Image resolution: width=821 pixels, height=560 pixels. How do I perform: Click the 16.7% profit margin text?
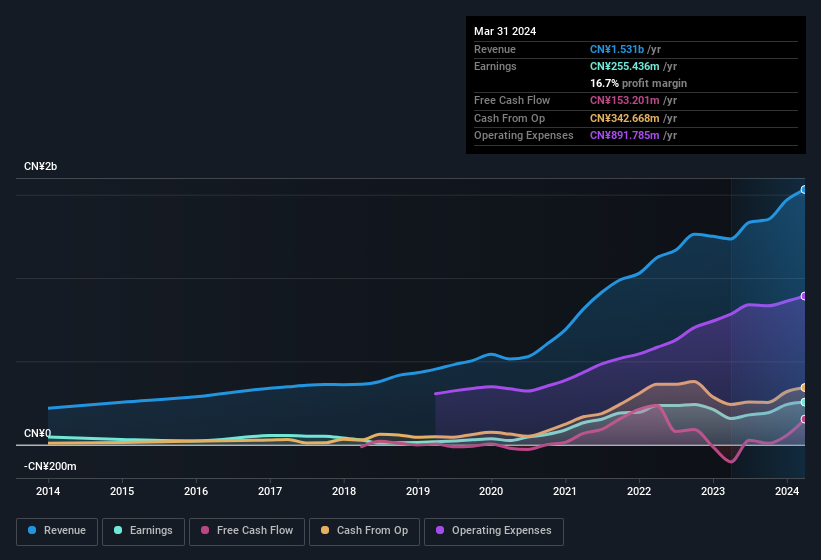[638, 83]
